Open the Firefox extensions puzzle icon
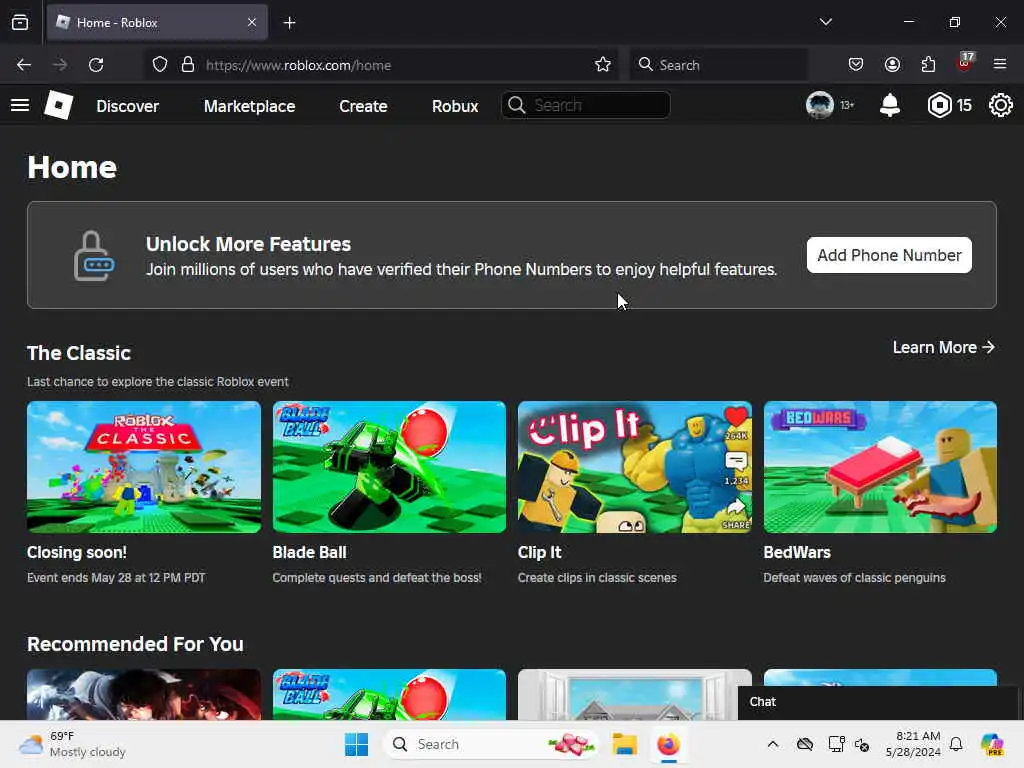1024x768 pixels. pyautogui.click(x=928, y=65)
